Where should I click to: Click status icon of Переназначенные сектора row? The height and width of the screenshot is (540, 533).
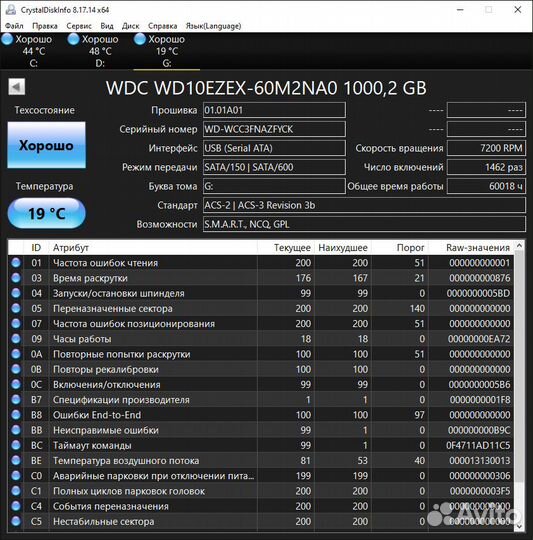pos(16,308)
